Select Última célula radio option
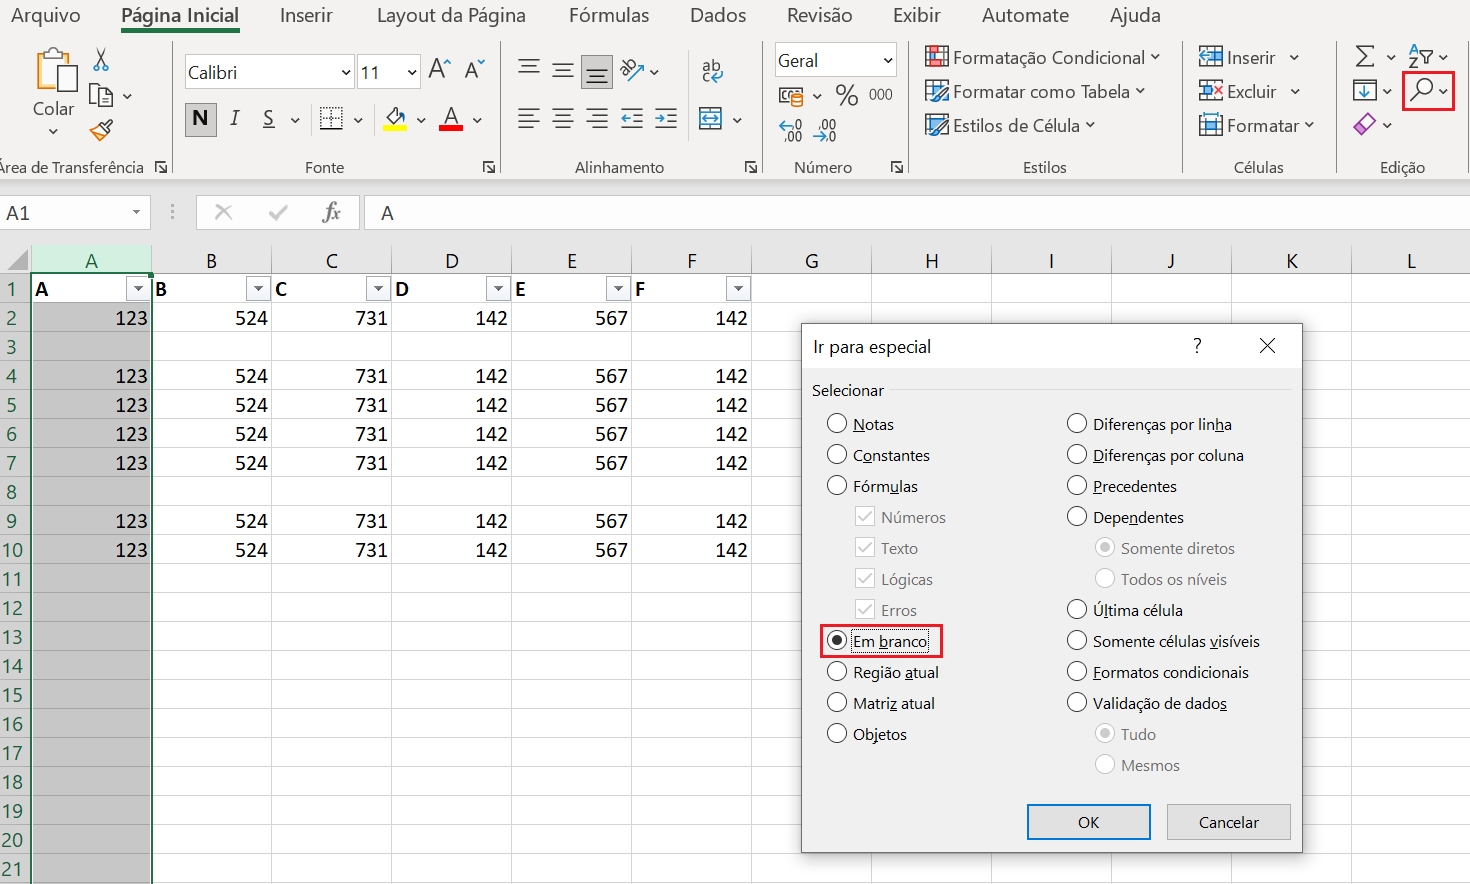The height and width of the screenshot is (884, 1470). (x=1077, y=610)
